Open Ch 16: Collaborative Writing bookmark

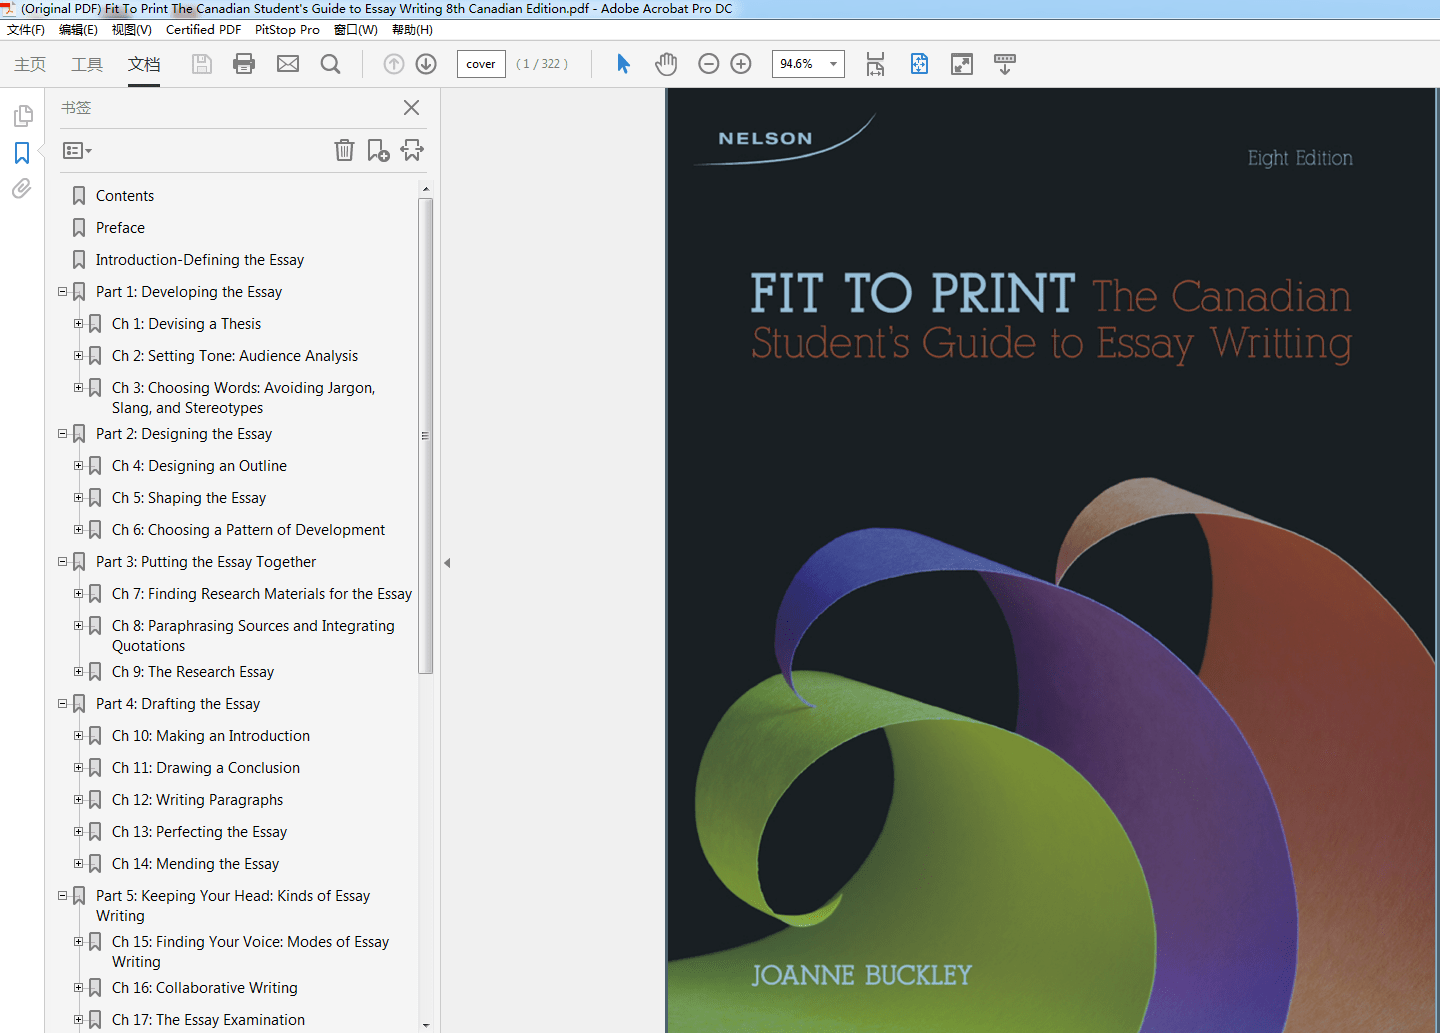(205, 988)
